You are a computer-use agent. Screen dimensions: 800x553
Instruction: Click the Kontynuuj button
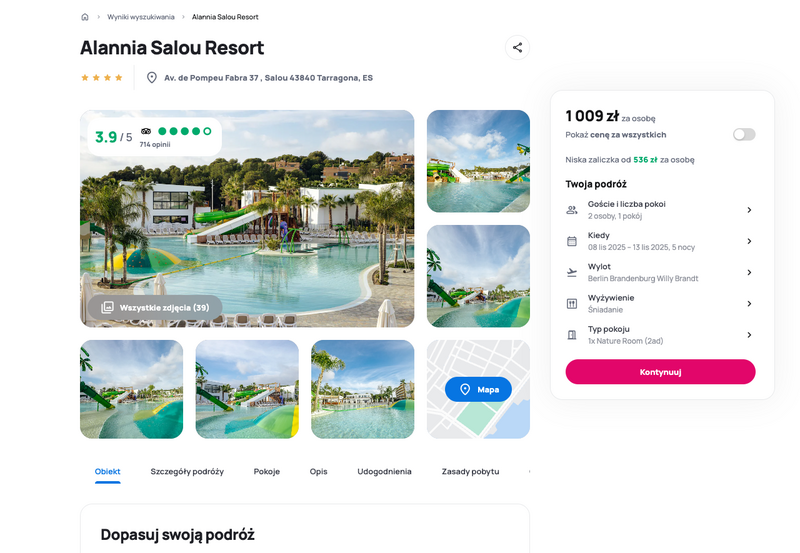click(x=660, y=372)
